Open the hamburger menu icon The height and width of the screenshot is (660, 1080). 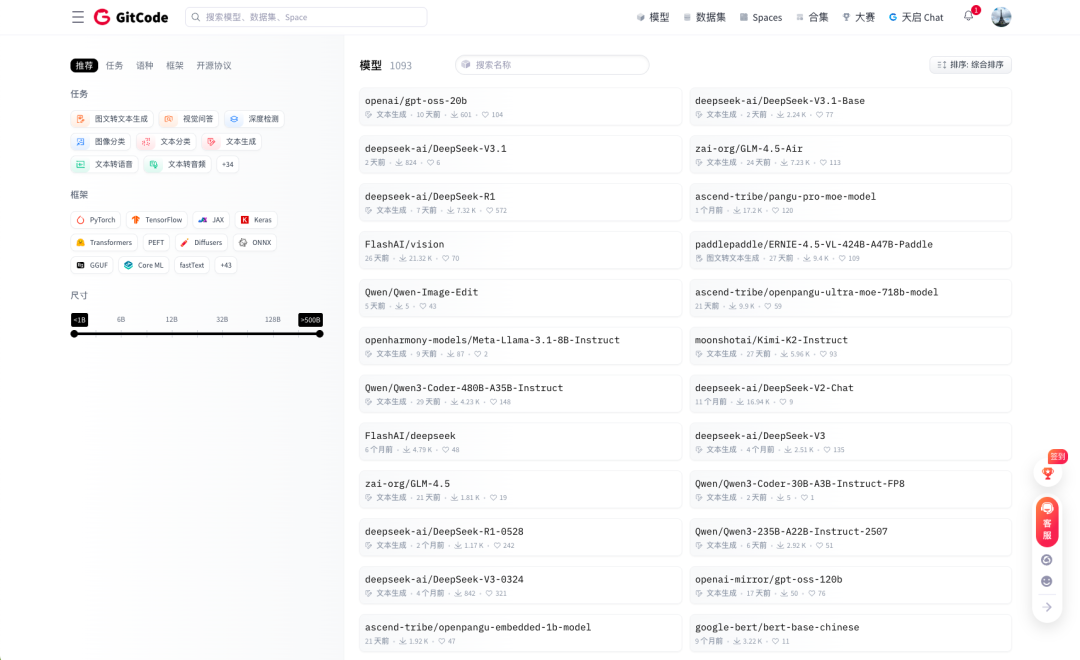pyautogui.click(x=78, y=17)
